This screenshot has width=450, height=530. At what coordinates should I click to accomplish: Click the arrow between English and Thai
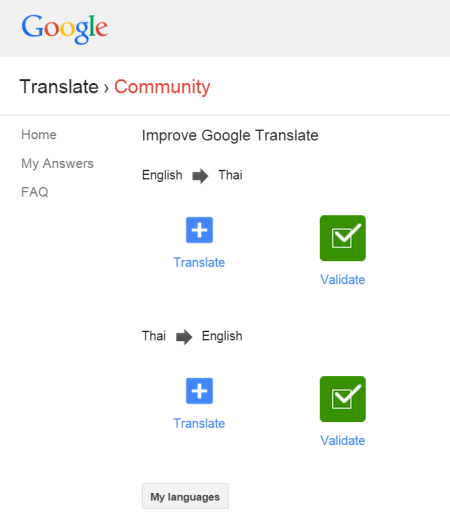point(200,176)
